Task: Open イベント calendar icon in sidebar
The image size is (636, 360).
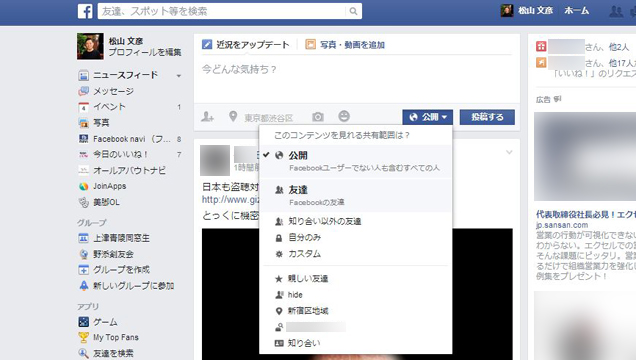Action: tap(84, 107)
